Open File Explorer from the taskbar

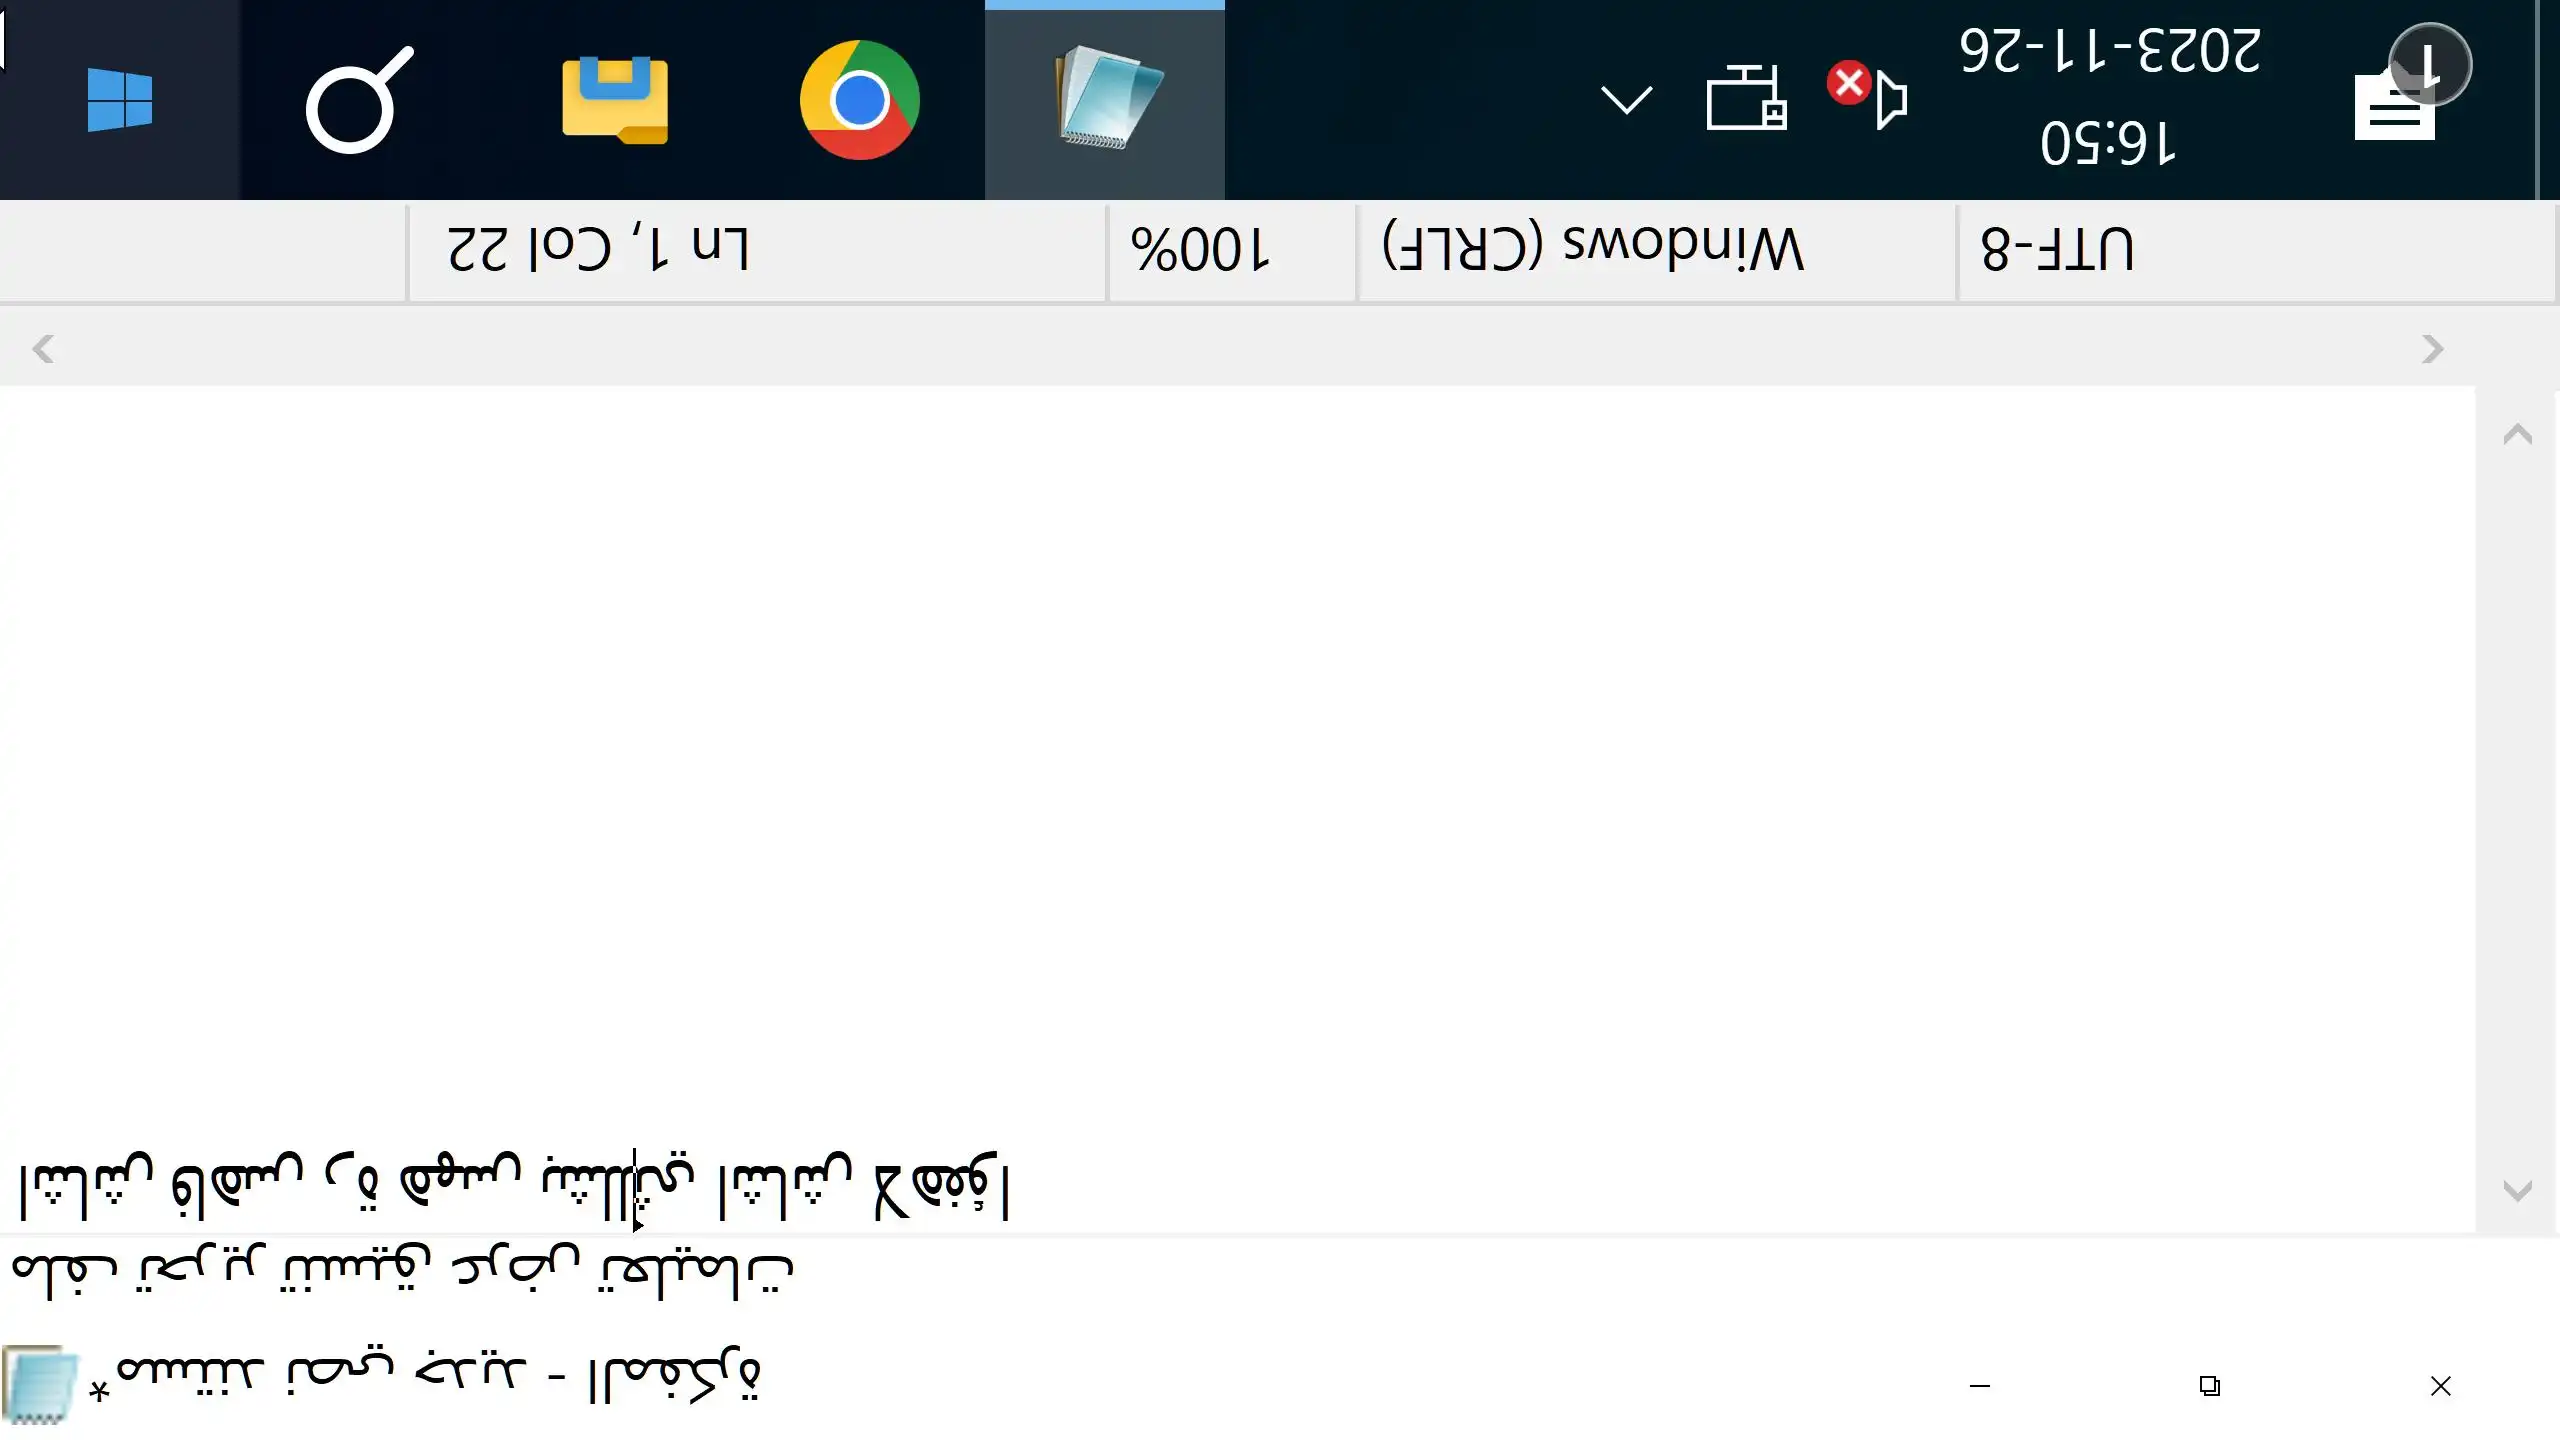tap(614, 100)
